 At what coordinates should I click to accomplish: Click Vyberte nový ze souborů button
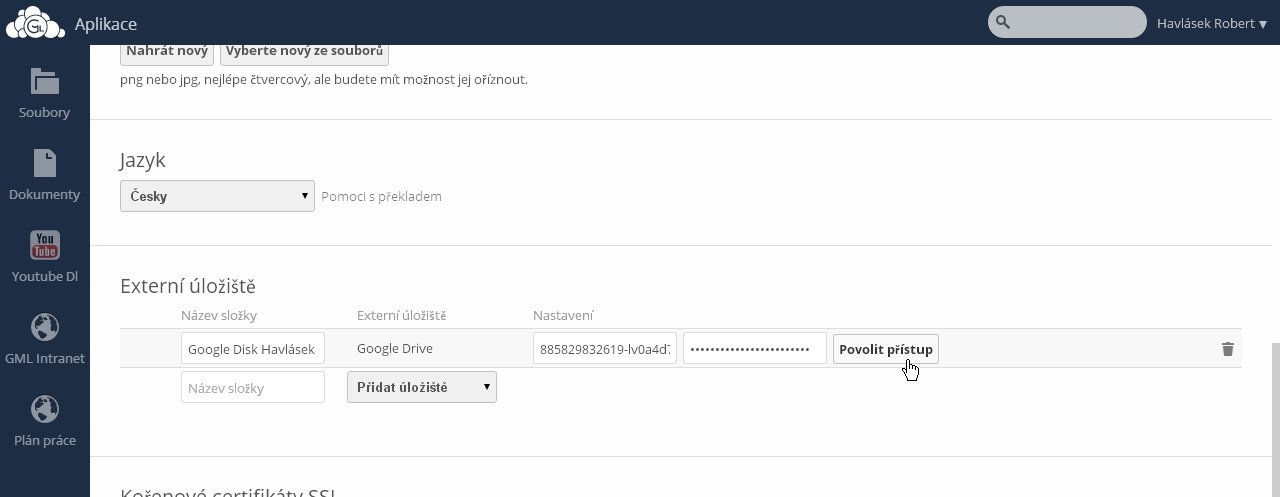(304, 51)
